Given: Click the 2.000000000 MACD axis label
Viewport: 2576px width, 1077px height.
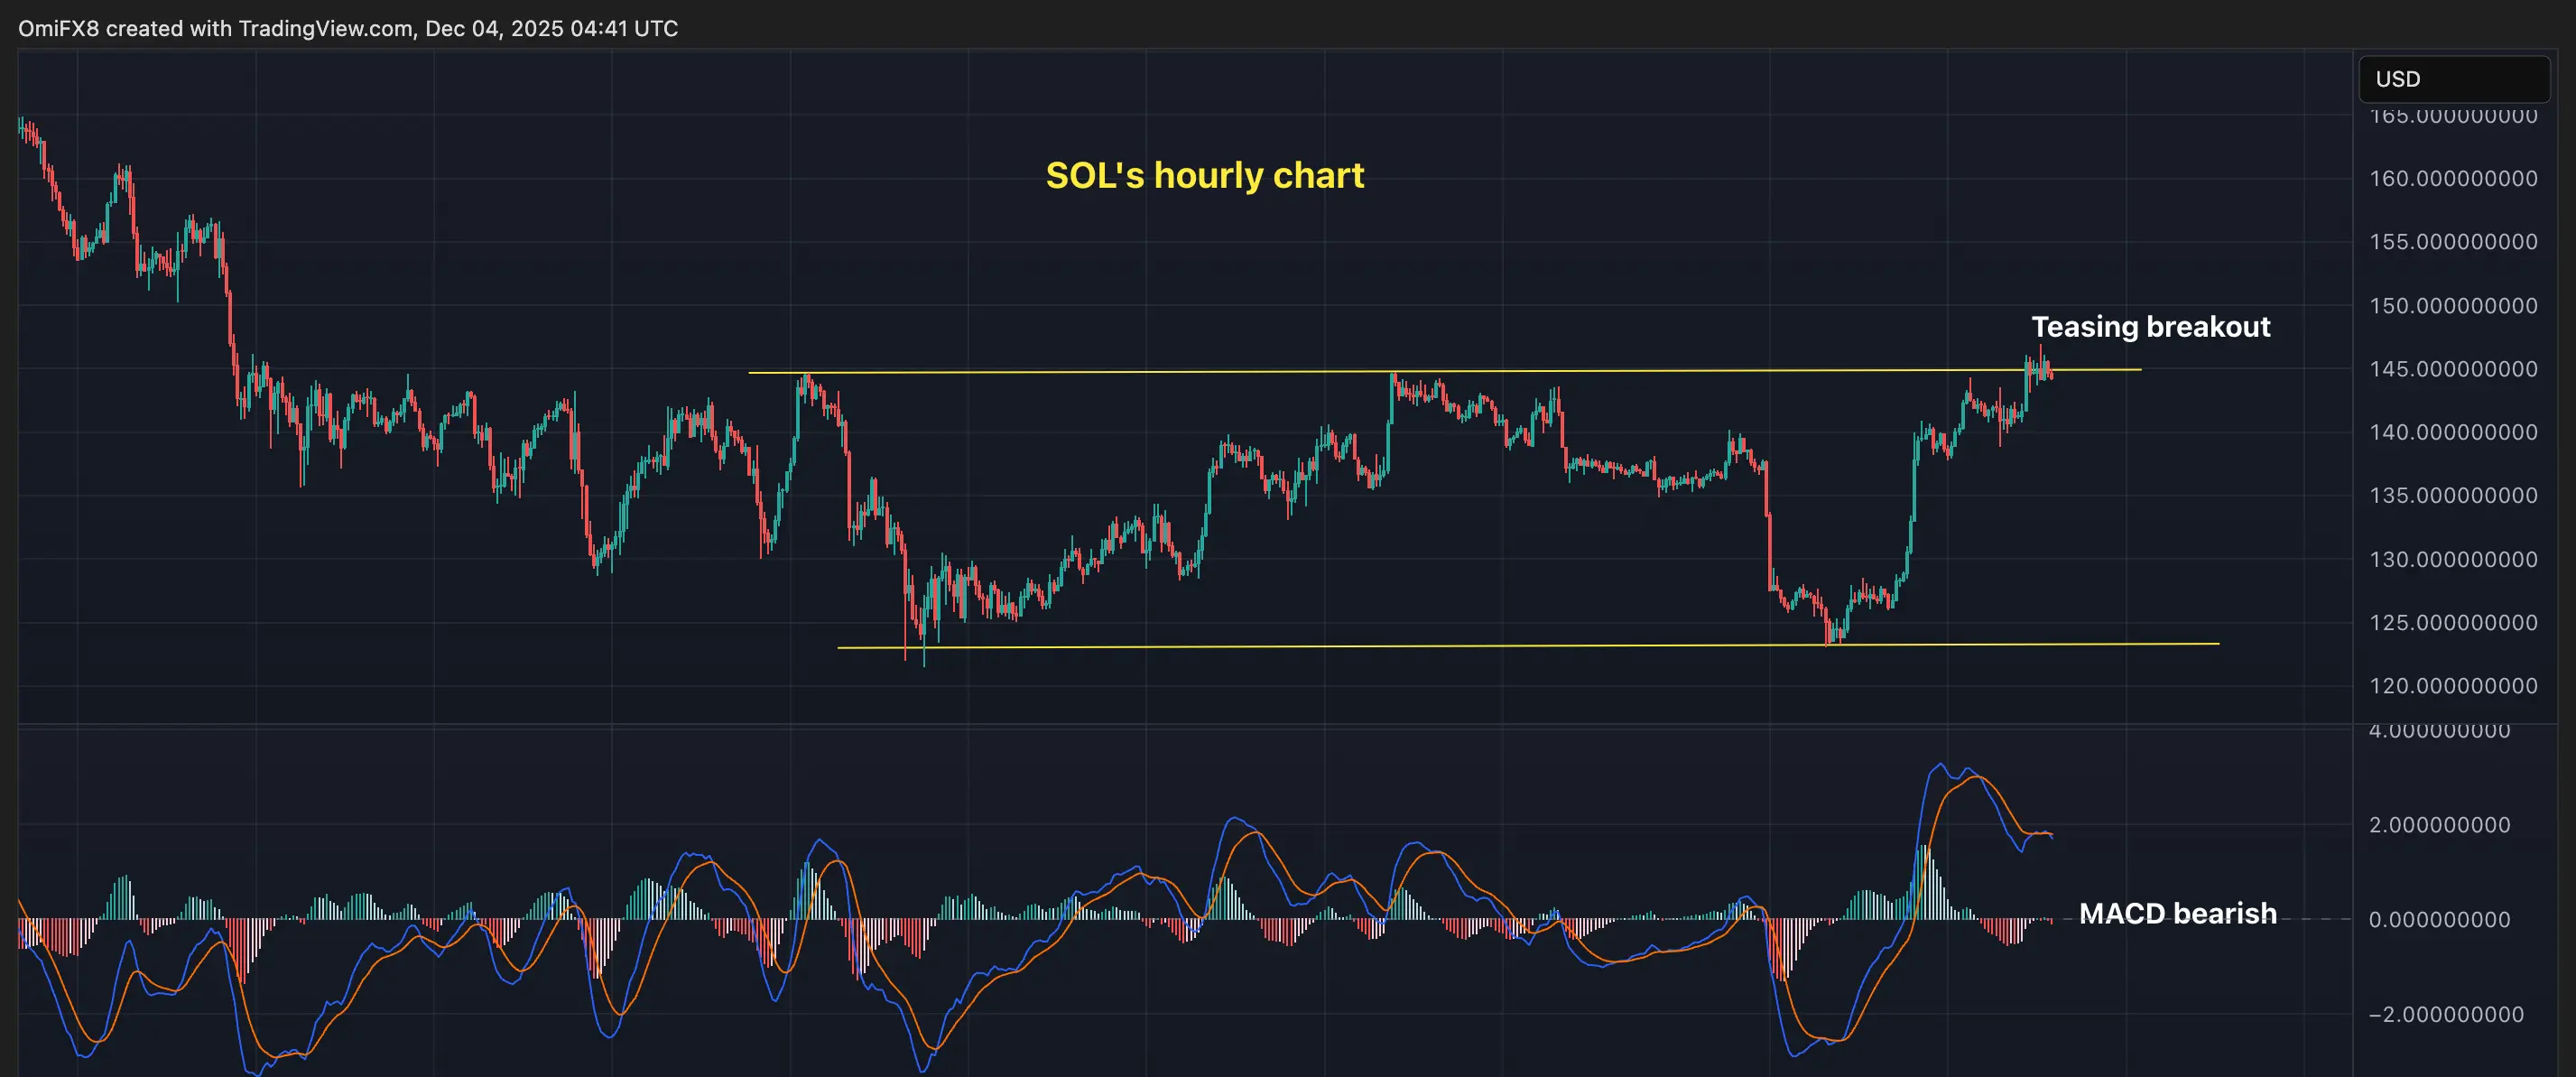Looking at the screenshot, I should [2439, 825].
